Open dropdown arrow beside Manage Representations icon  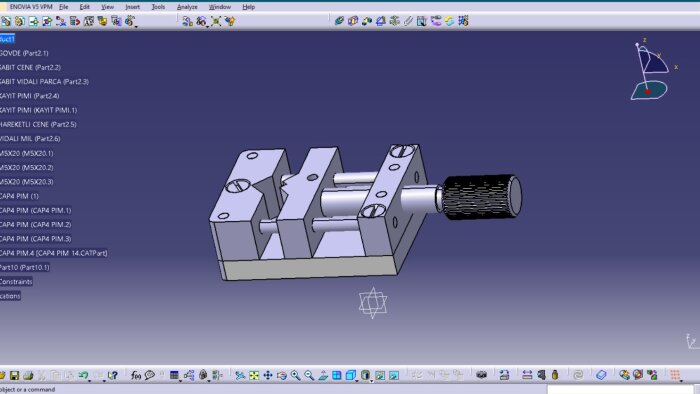tap(136, 27)
